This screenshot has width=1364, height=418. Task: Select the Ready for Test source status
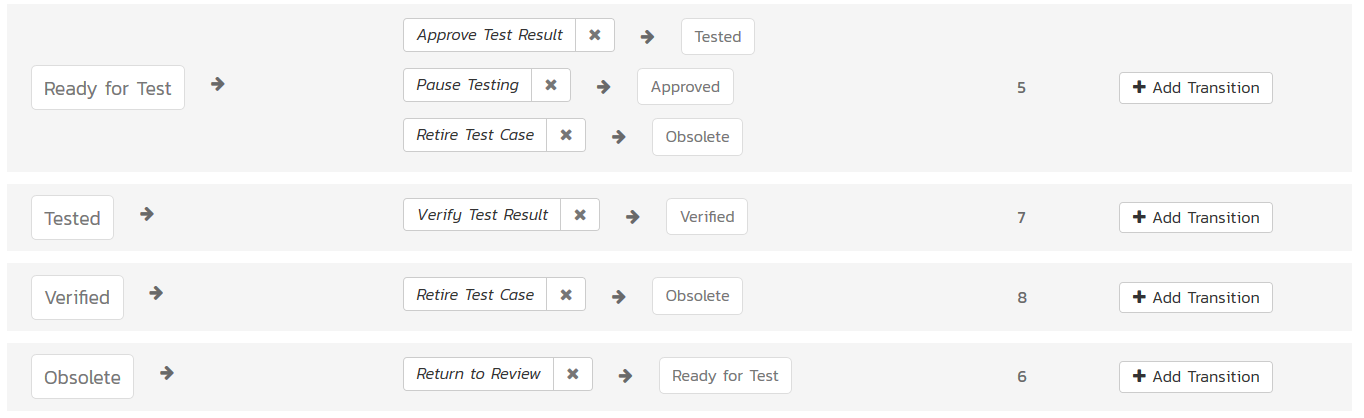[x=108, y=88]
